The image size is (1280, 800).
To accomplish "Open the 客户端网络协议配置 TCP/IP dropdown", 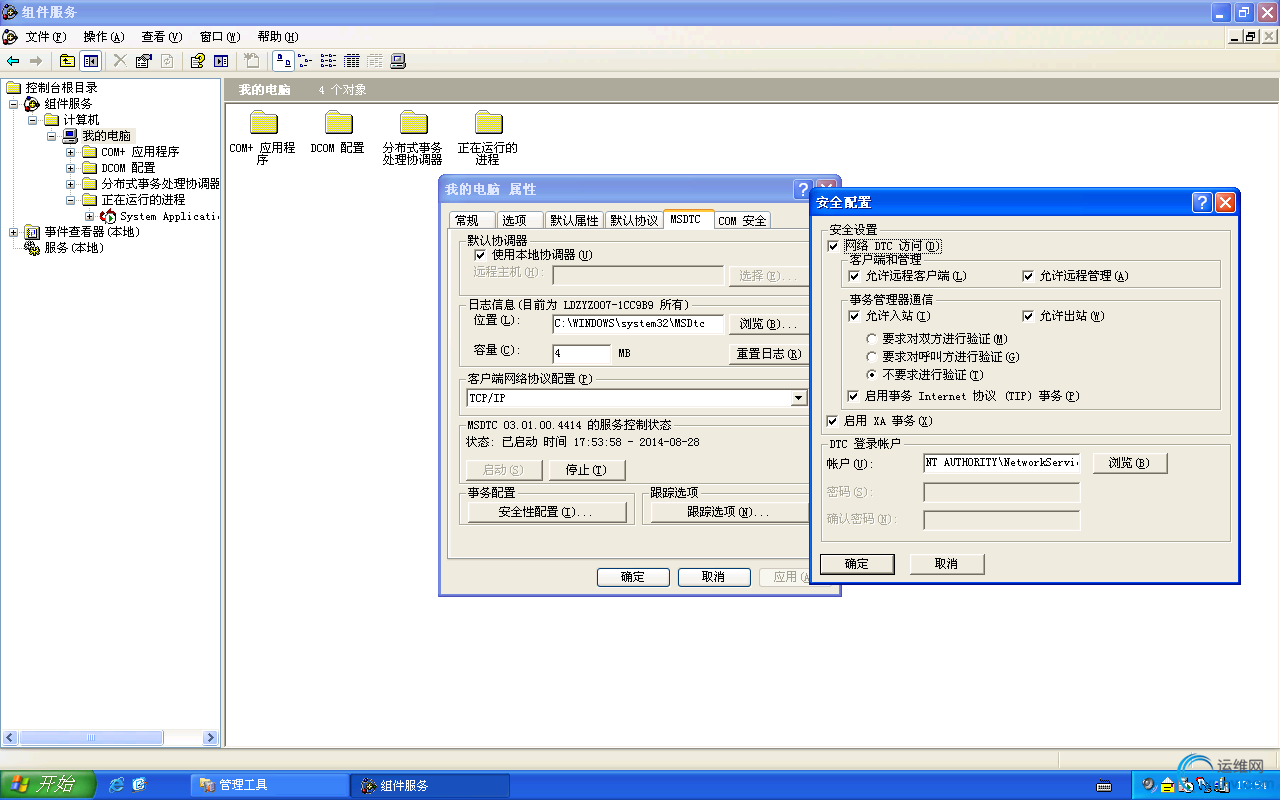I will [798, 398].
